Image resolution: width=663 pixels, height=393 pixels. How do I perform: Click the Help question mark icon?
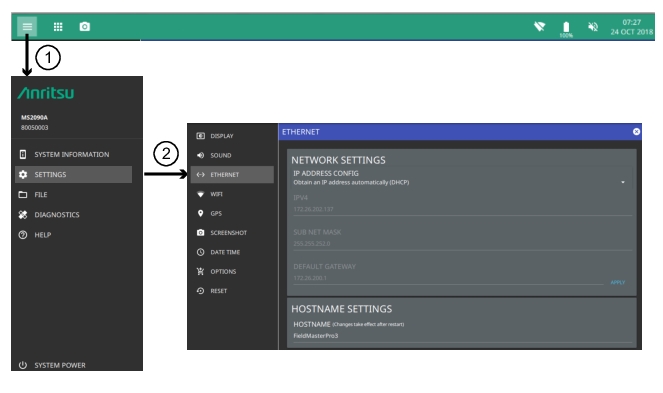point(23,235)
